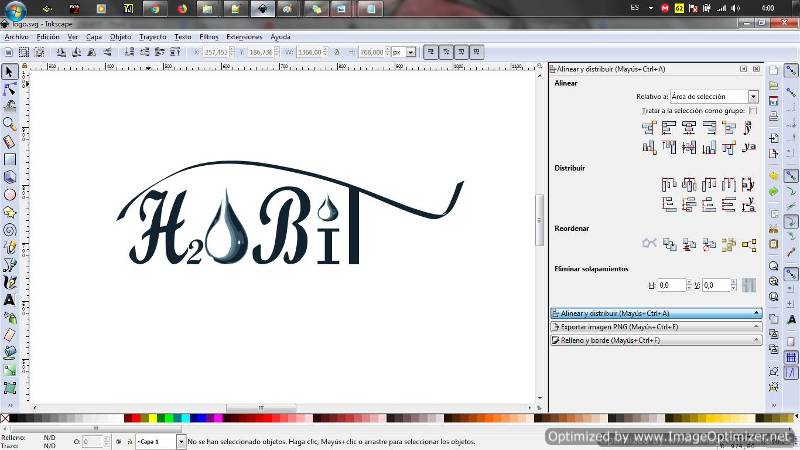Select the Pencil freehand tool
Screen dimensions: 800x450
coord(9,247)
